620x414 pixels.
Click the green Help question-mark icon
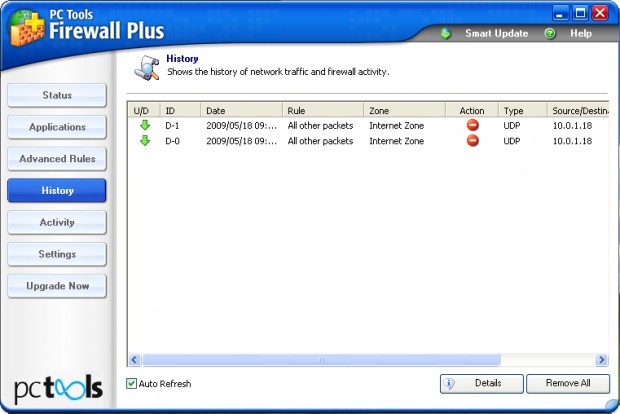pyautogui.click(x=550, y=34)
